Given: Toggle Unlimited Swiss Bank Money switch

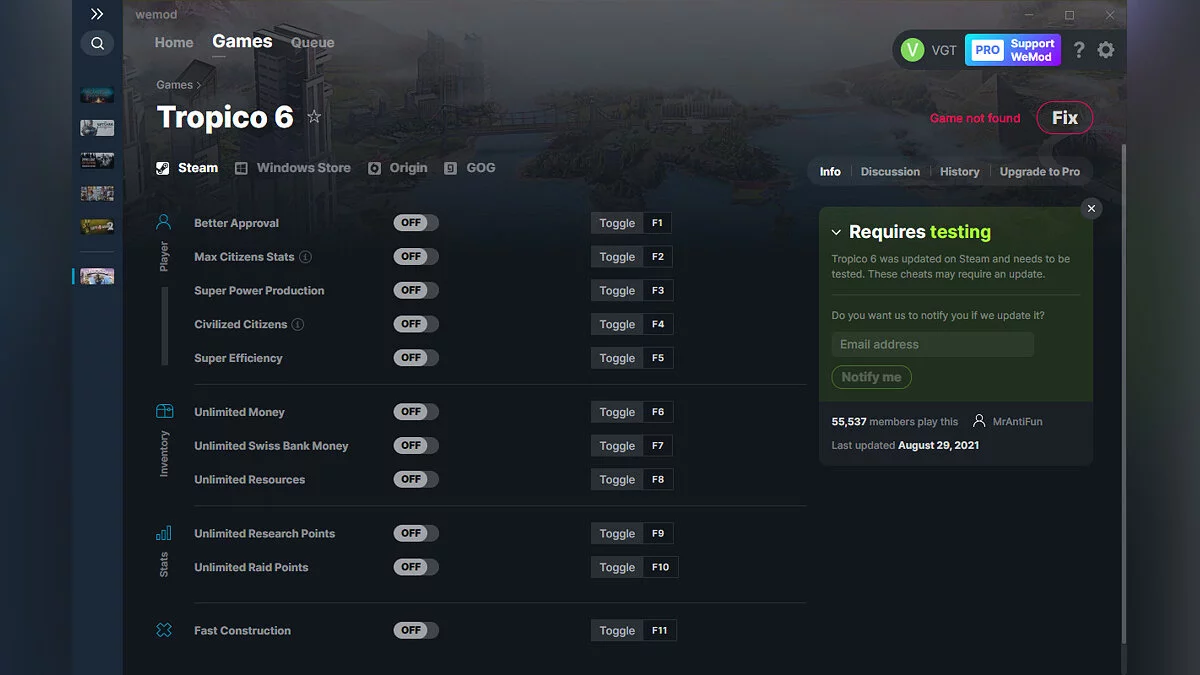Looking at the screenshot, I should pos(416,445).
